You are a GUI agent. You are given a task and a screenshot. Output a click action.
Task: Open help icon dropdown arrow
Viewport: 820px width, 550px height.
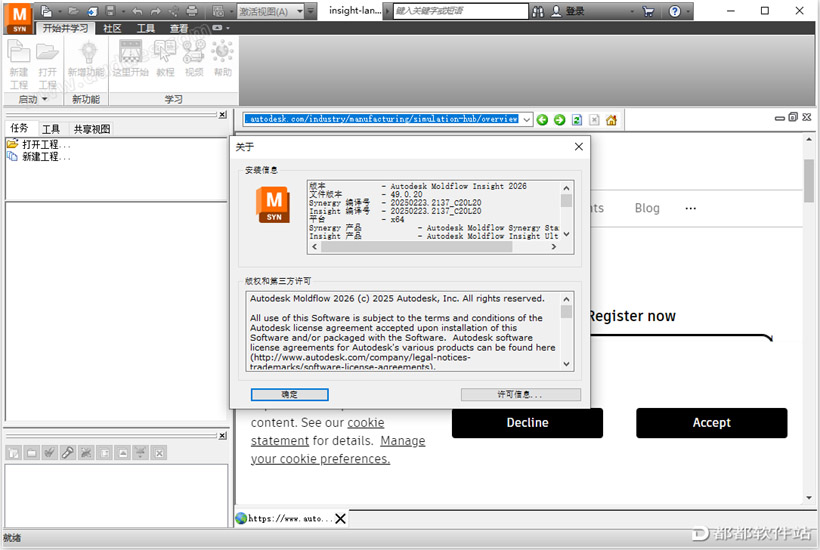coord(688,11)
